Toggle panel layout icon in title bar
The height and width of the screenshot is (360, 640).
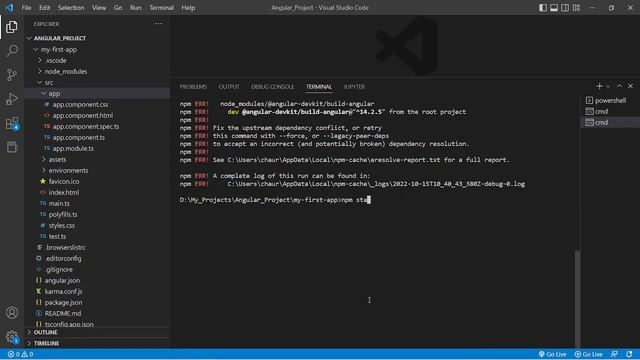554,8
